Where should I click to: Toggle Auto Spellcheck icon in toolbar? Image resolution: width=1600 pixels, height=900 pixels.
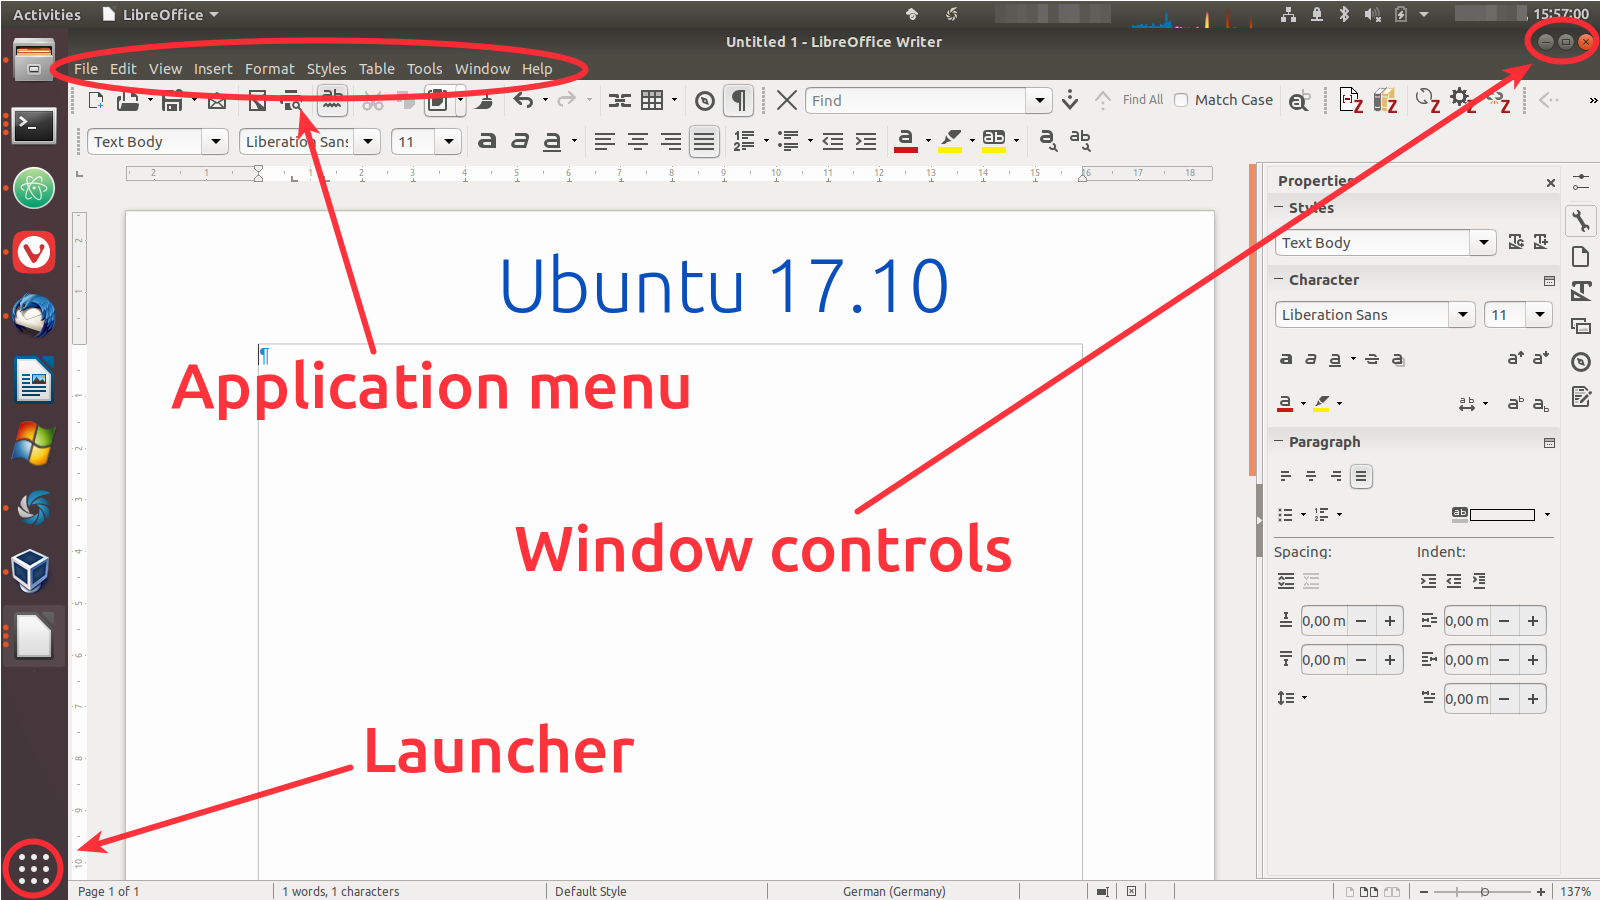click(332, 99)
